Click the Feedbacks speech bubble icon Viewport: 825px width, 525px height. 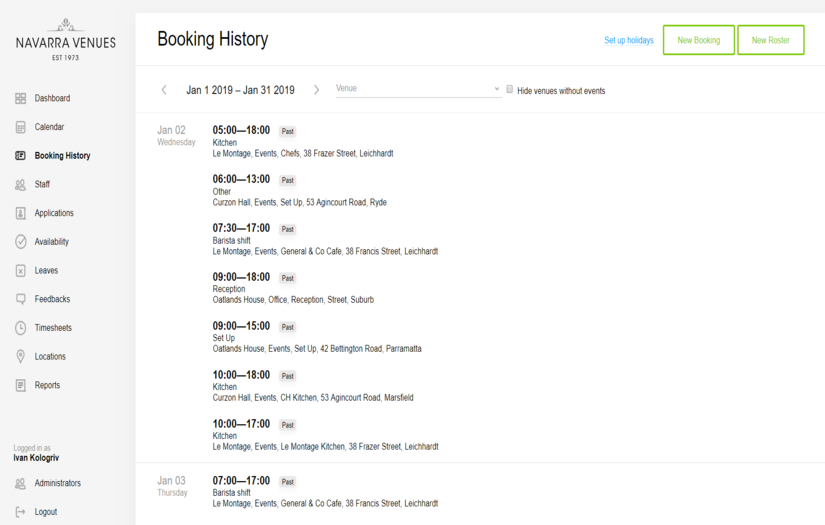21,299
